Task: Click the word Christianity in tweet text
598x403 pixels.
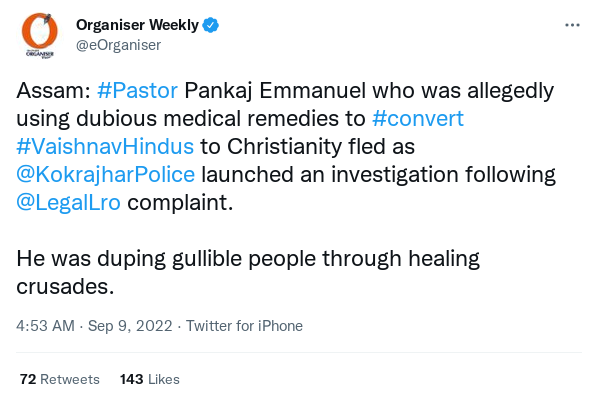Action: pos(284,146)
